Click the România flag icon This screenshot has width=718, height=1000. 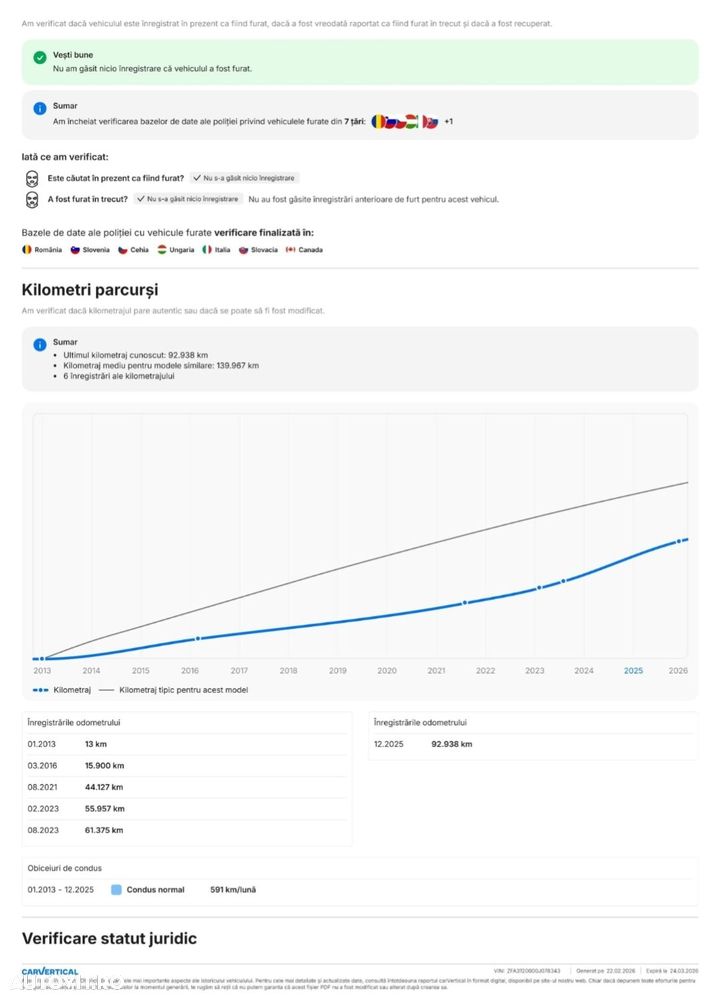pos(27,249)
